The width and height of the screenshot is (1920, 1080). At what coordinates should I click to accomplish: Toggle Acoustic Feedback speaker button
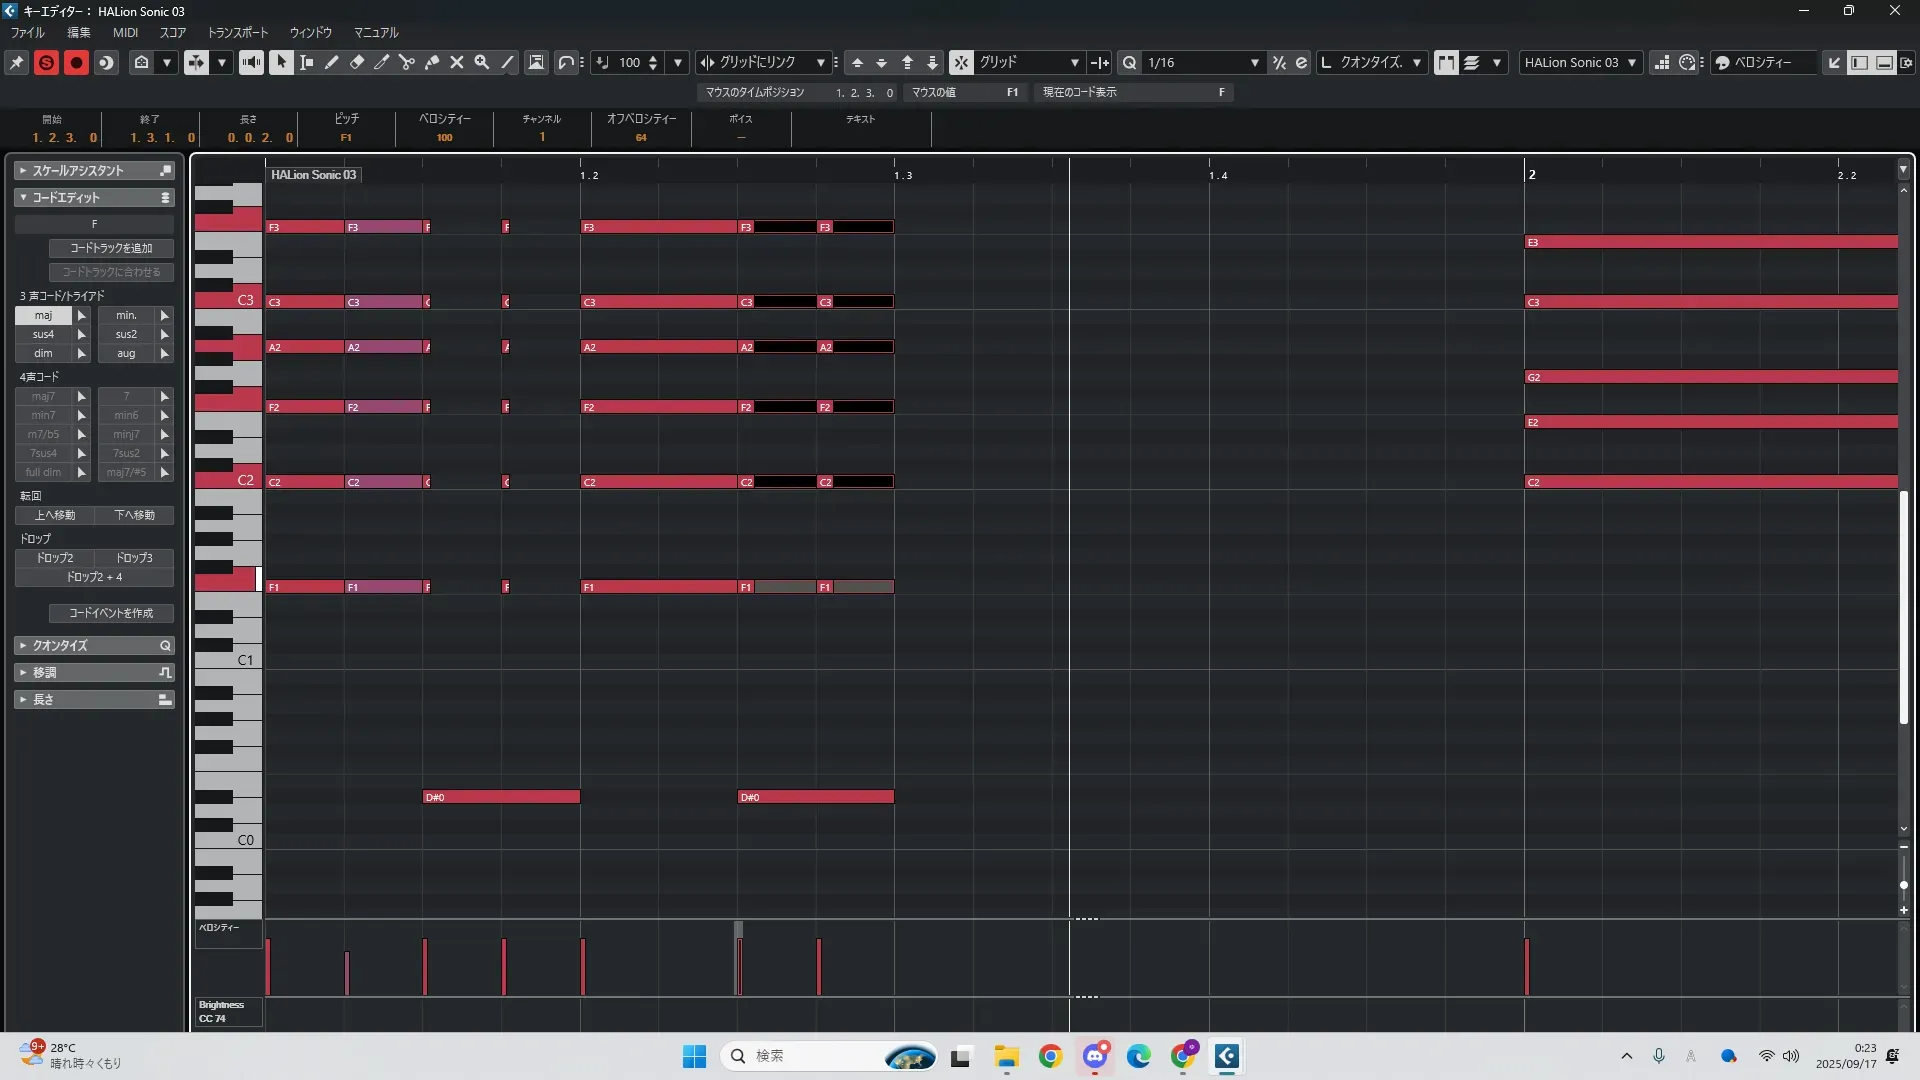pos(251,62)
